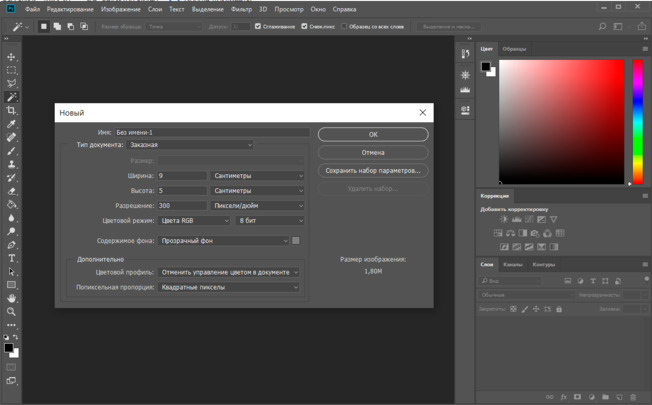The image size is (652, 405).
Task: Select the Hand tool
Action: point(12,298)
